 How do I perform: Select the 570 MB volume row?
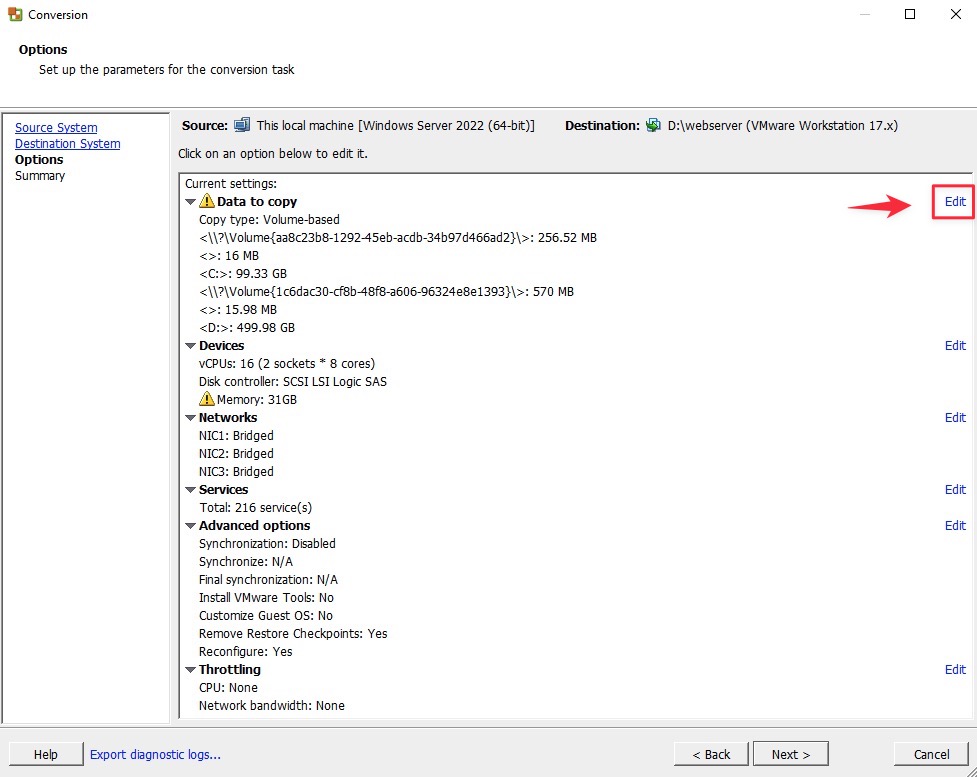pos(386,292)
